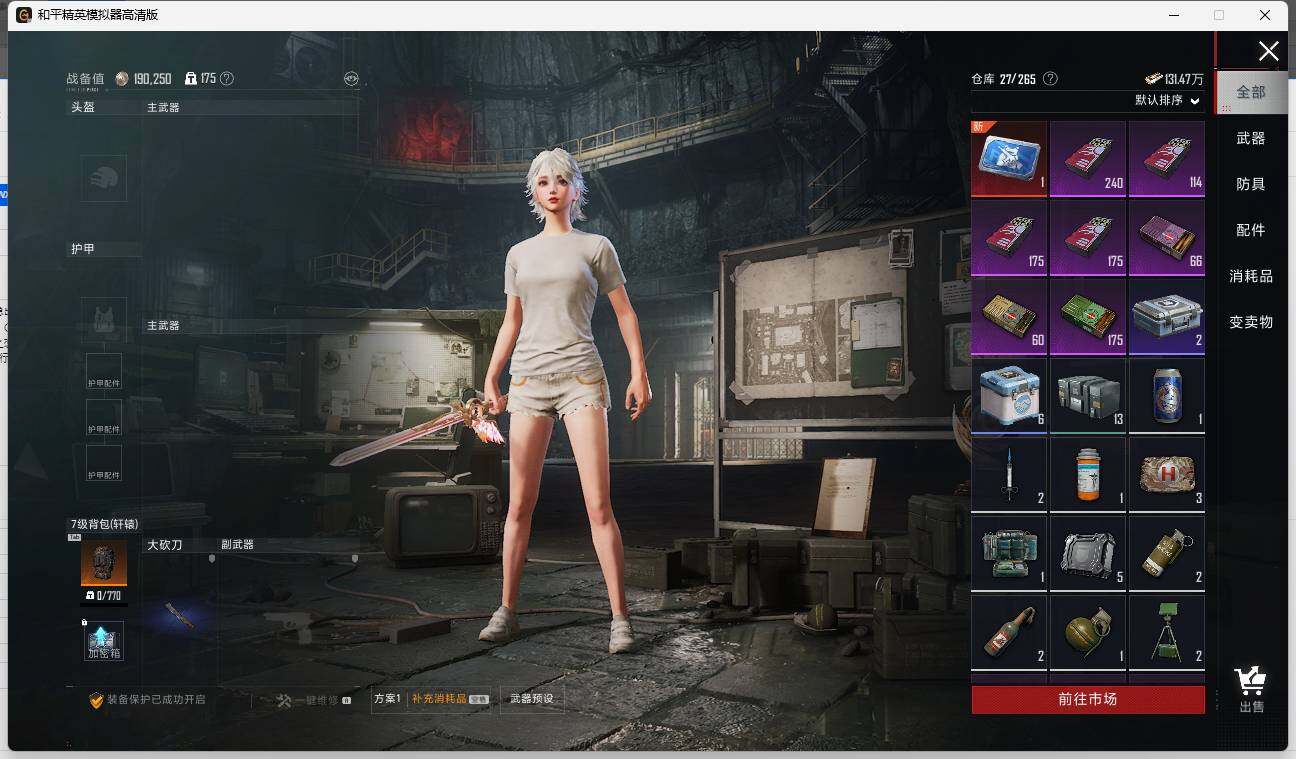
Task: Select the dark crate with quantity 13
Action: tap(1088, 395)
